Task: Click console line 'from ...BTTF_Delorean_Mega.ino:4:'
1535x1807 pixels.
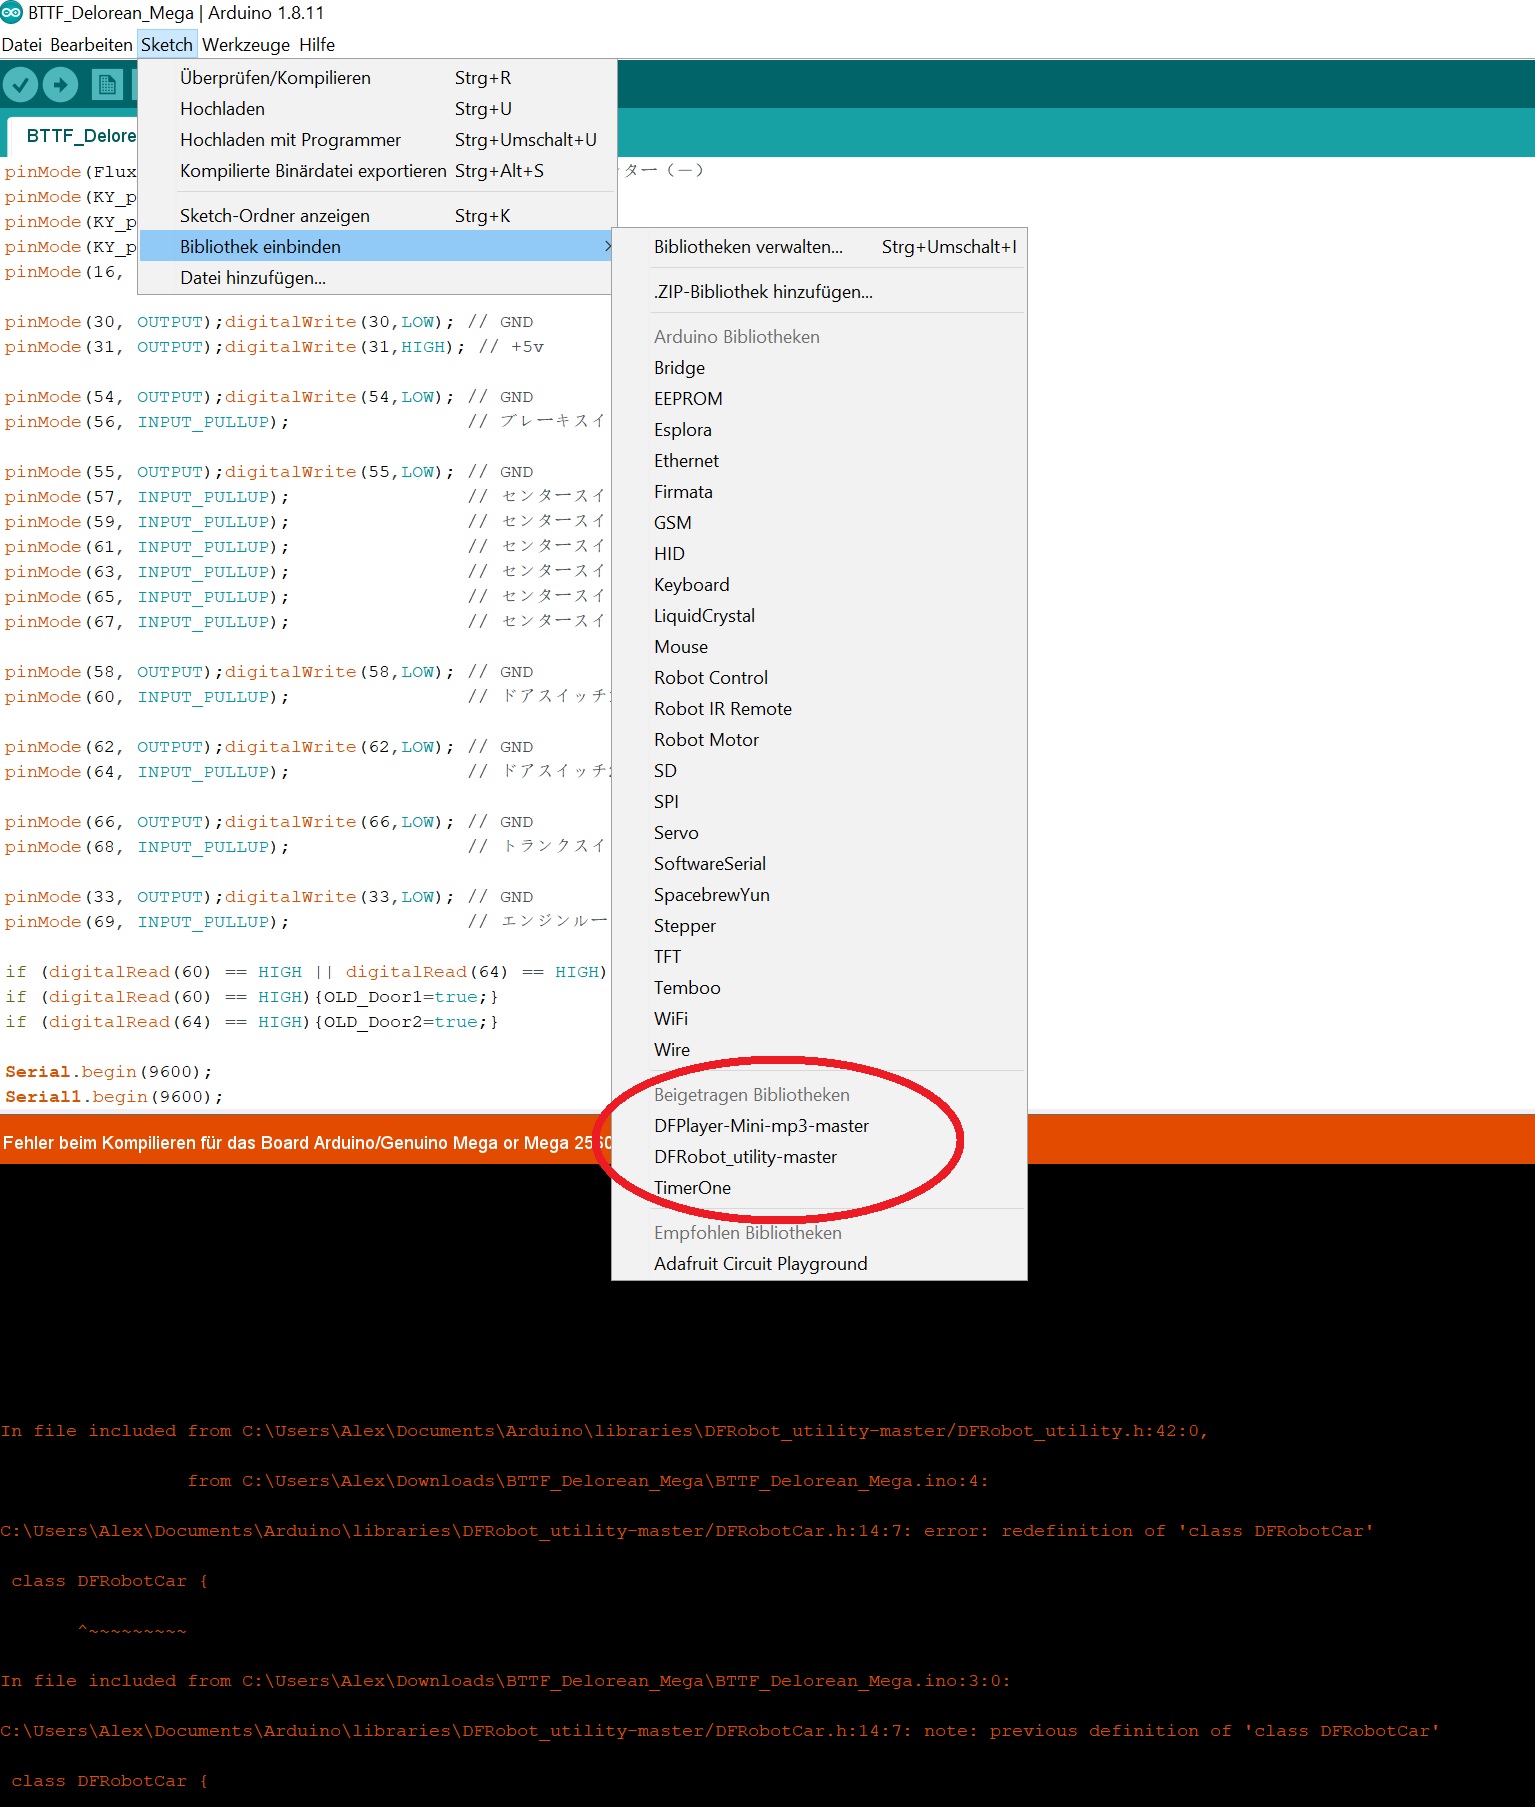Action: [x=588, y=1481]
